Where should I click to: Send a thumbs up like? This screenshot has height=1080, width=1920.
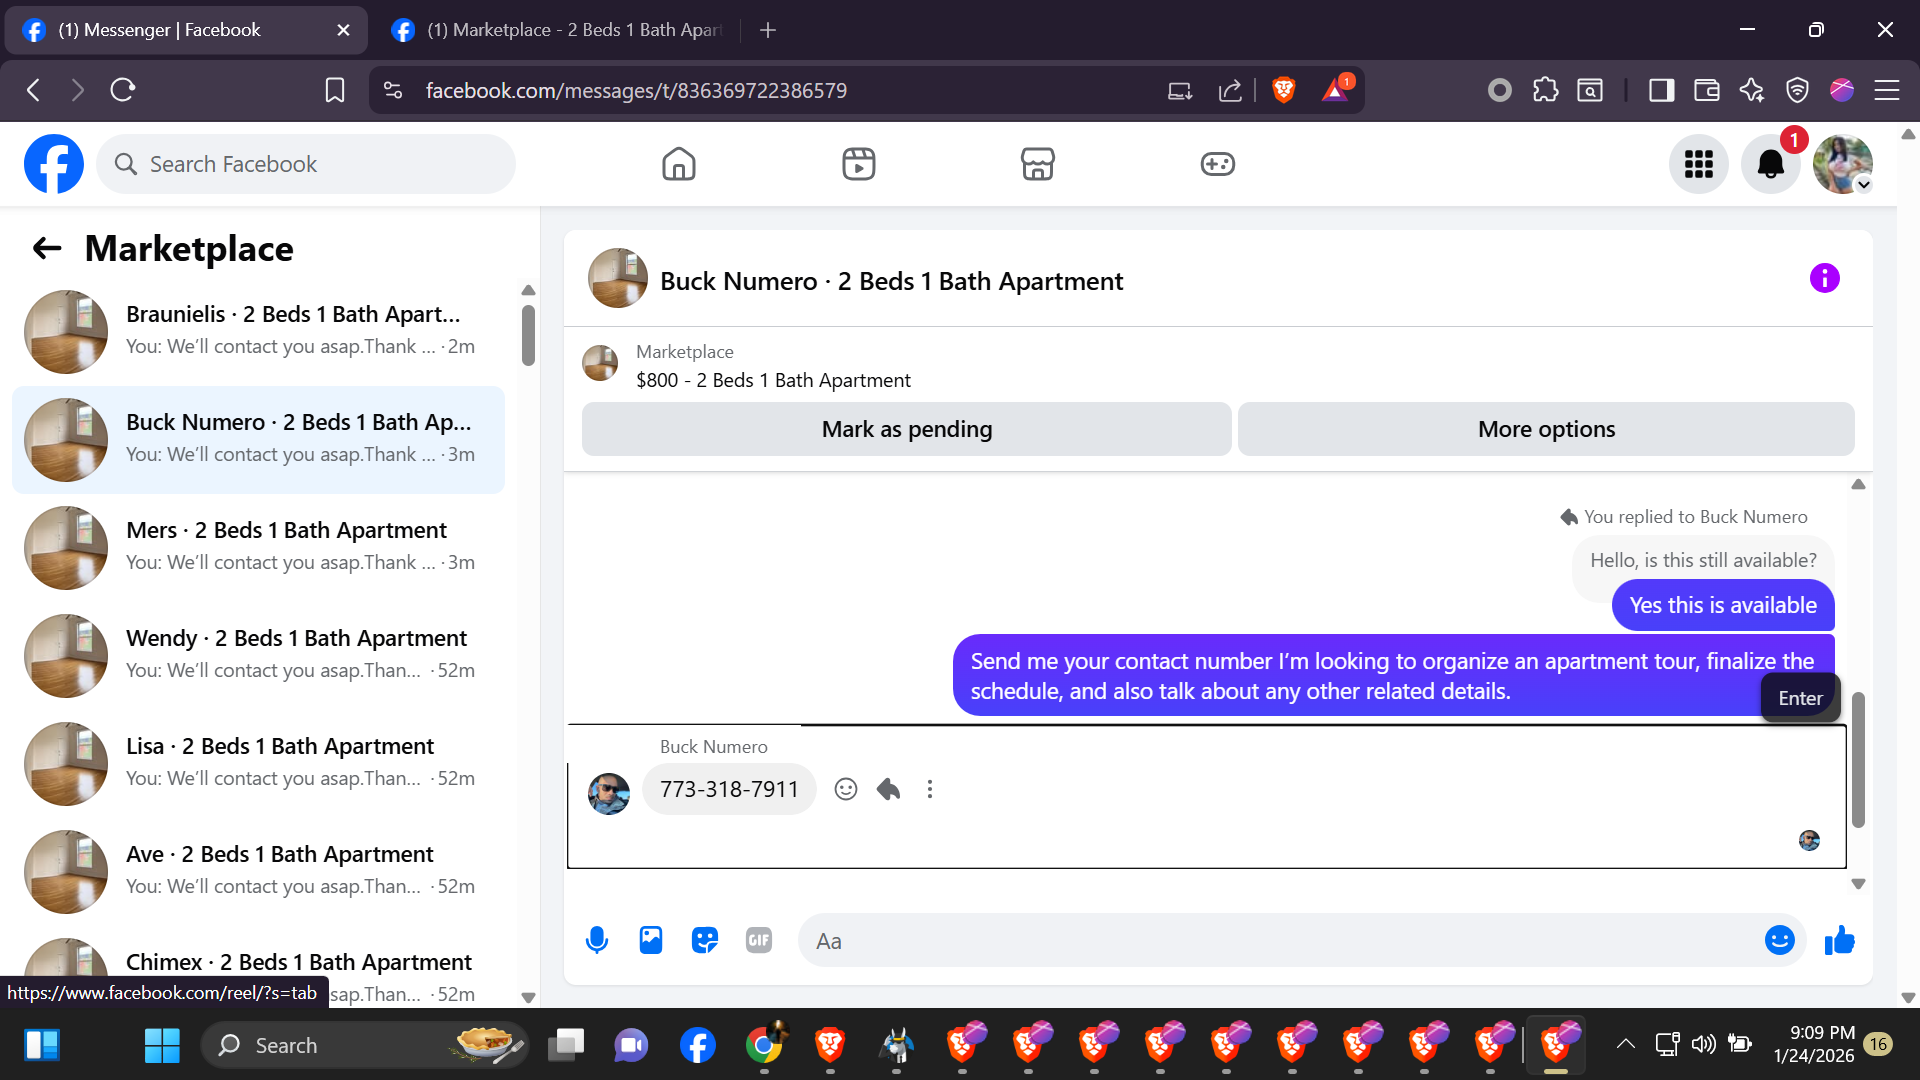click(x=1839, y=940)
